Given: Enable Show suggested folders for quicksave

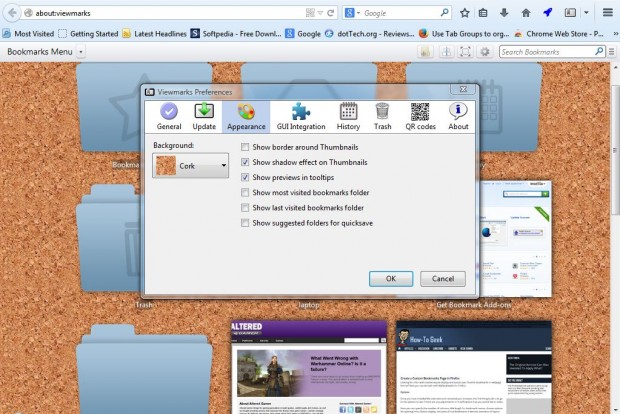Looking at the screenshot, I should tap(246, 222).
